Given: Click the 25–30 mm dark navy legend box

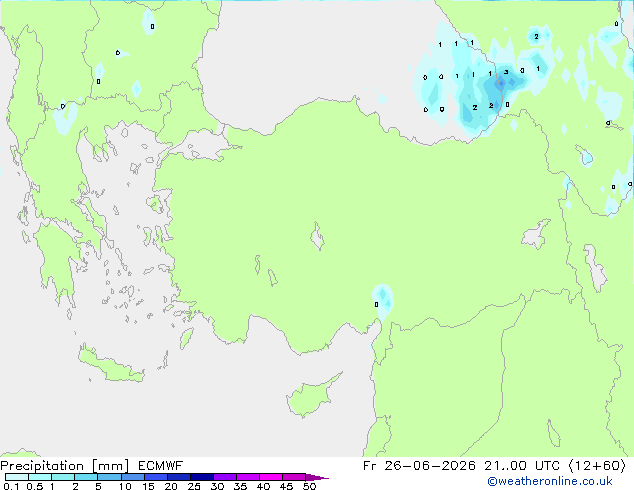Looking at the screenshot, I should (x=202, y=477).
